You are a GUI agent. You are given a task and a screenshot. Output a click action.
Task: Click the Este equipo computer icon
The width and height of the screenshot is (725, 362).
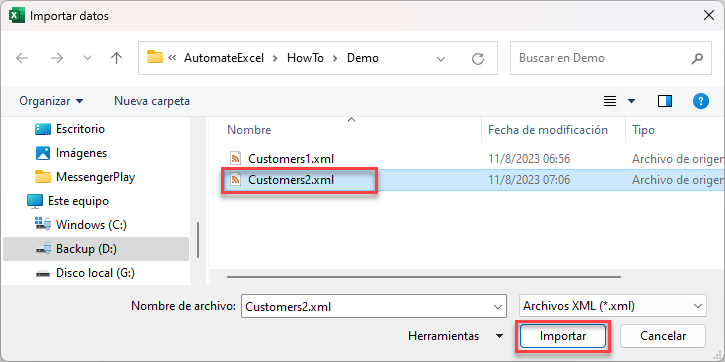(35, 201)
